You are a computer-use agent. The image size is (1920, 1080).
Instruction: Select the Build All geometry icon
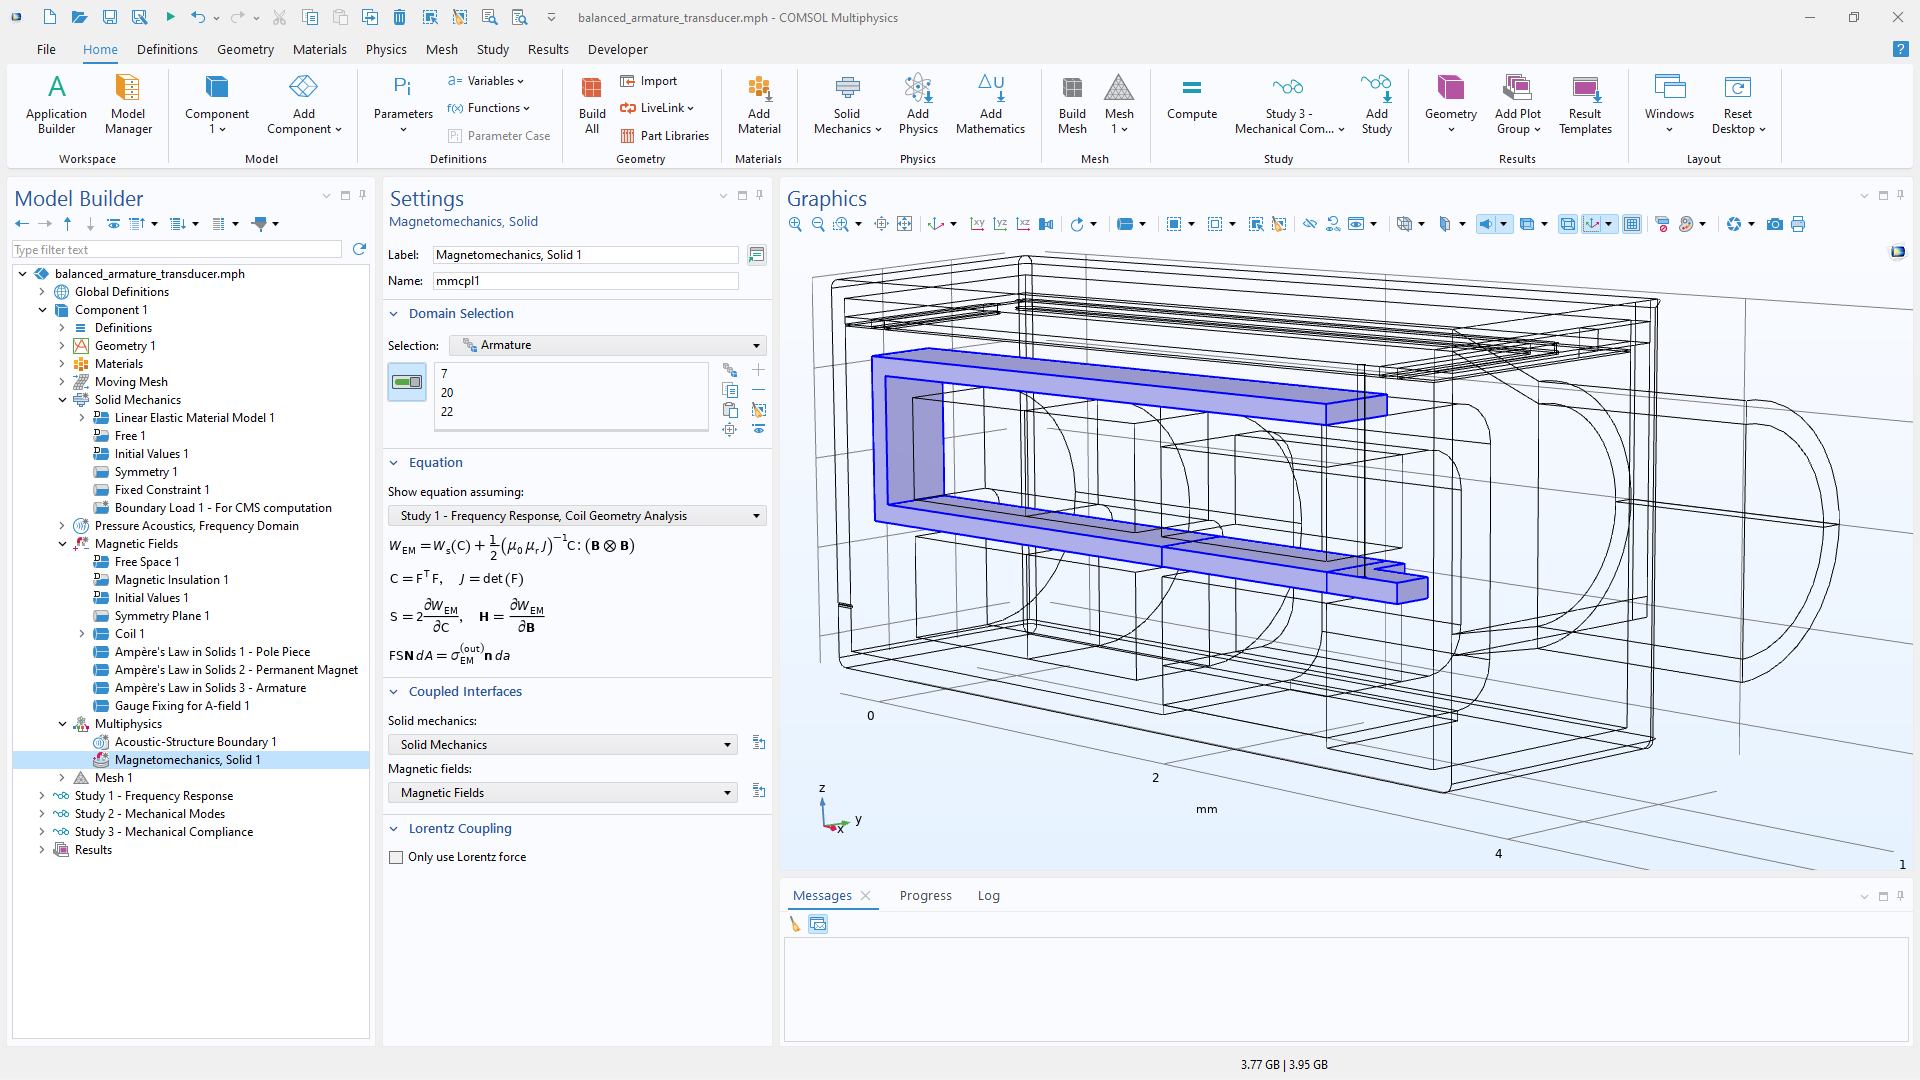click(x=591, y=103)
